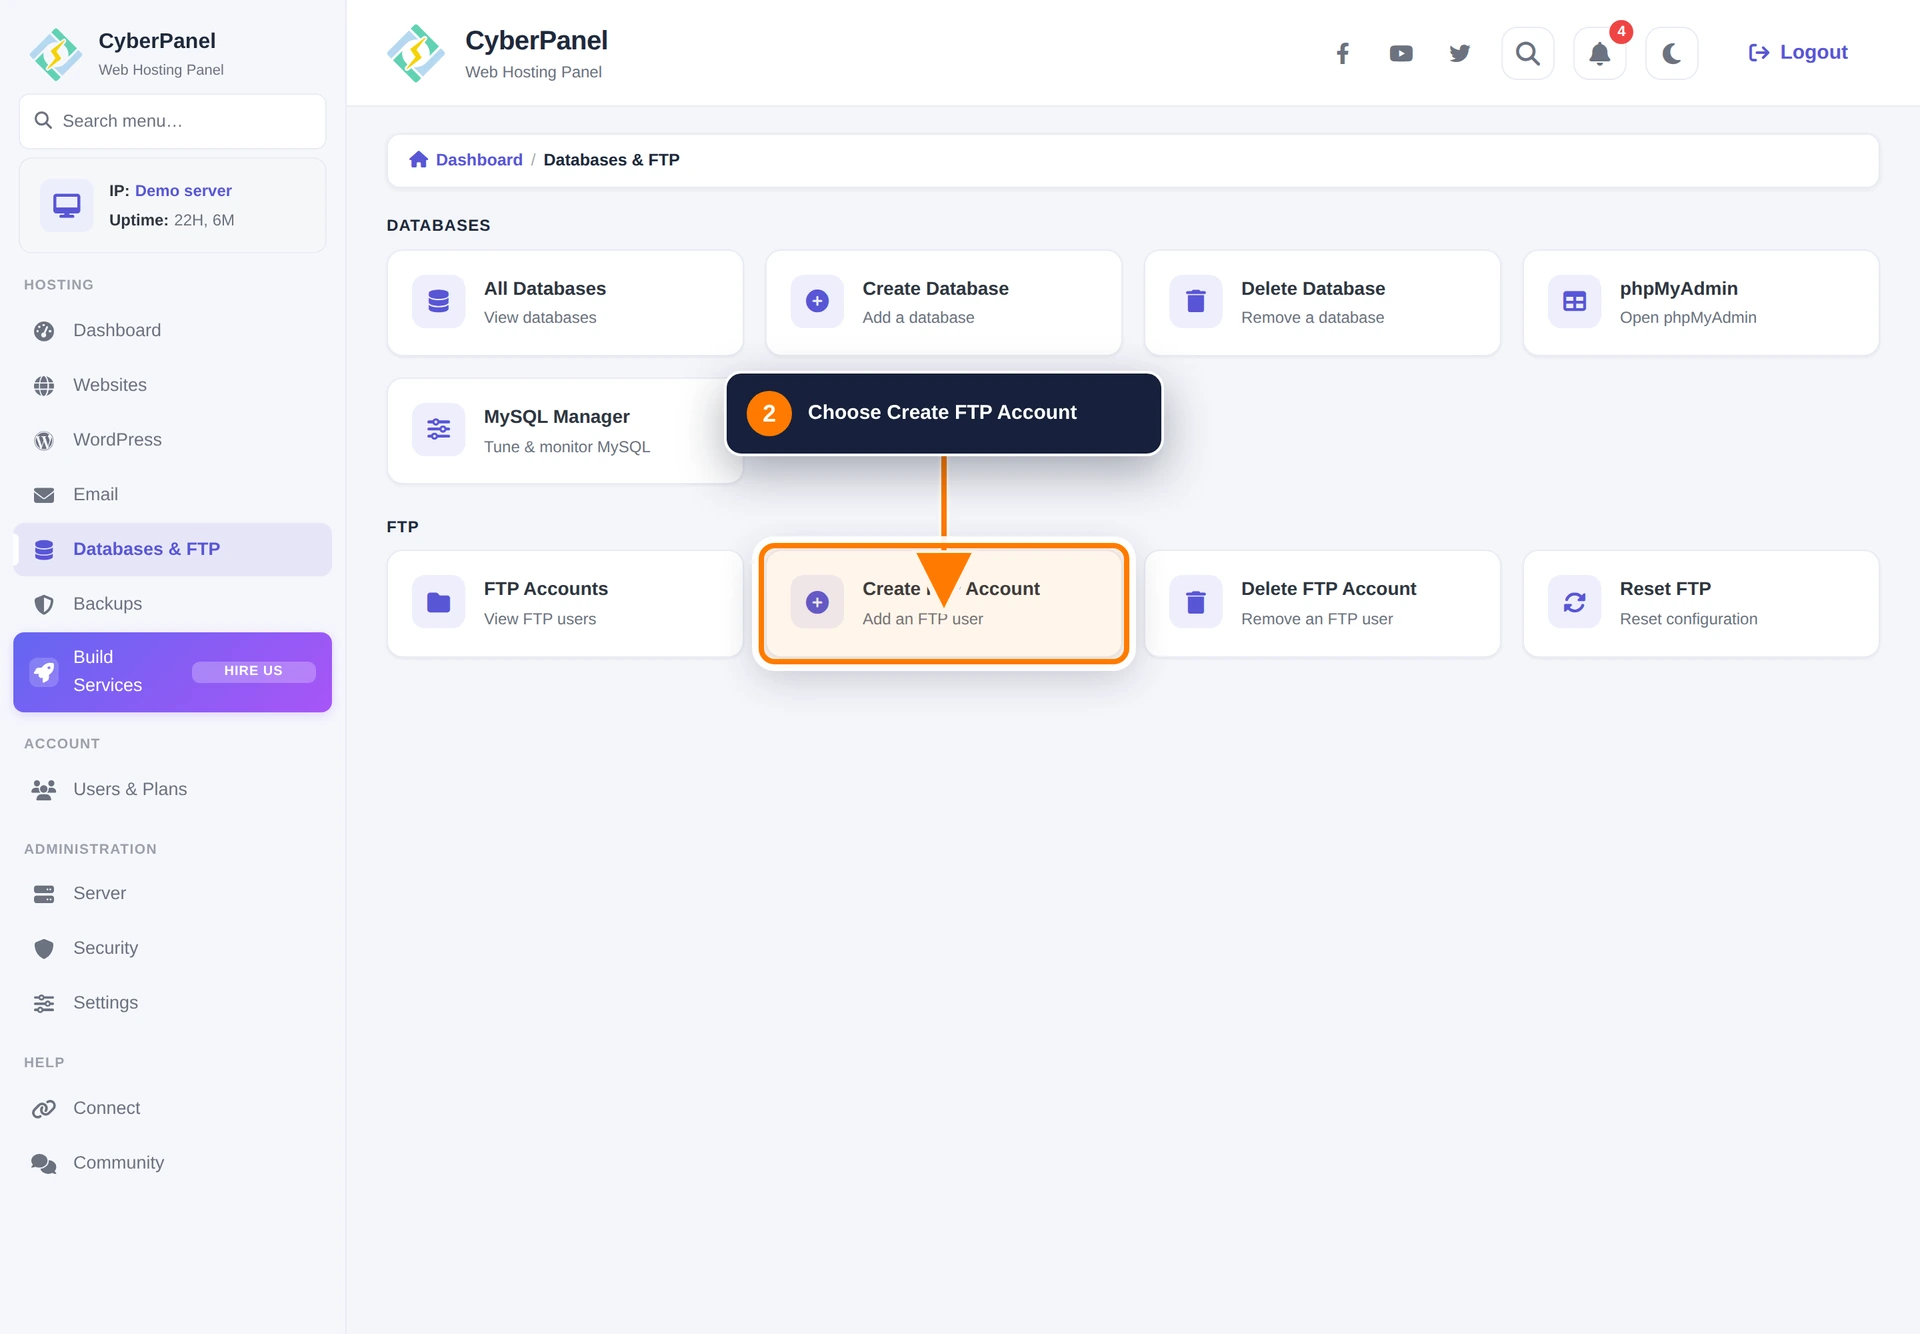Image resolution: width=1920 pixels, height=1334 pixels.
Task: Click the Users & Plans people icon
Action: coord(44,790)
